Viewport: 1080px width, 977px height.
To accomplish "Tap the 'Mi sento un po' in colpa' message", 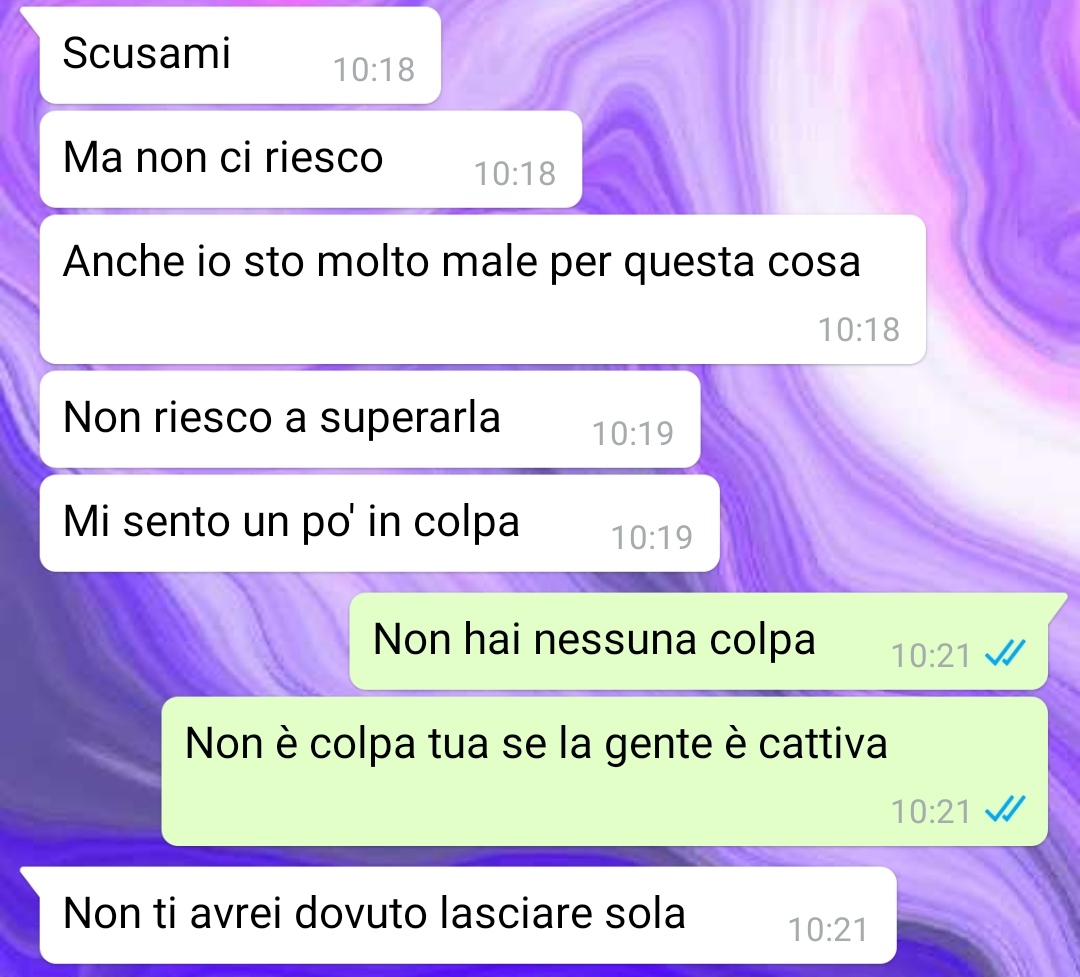I will pos(380,523).
